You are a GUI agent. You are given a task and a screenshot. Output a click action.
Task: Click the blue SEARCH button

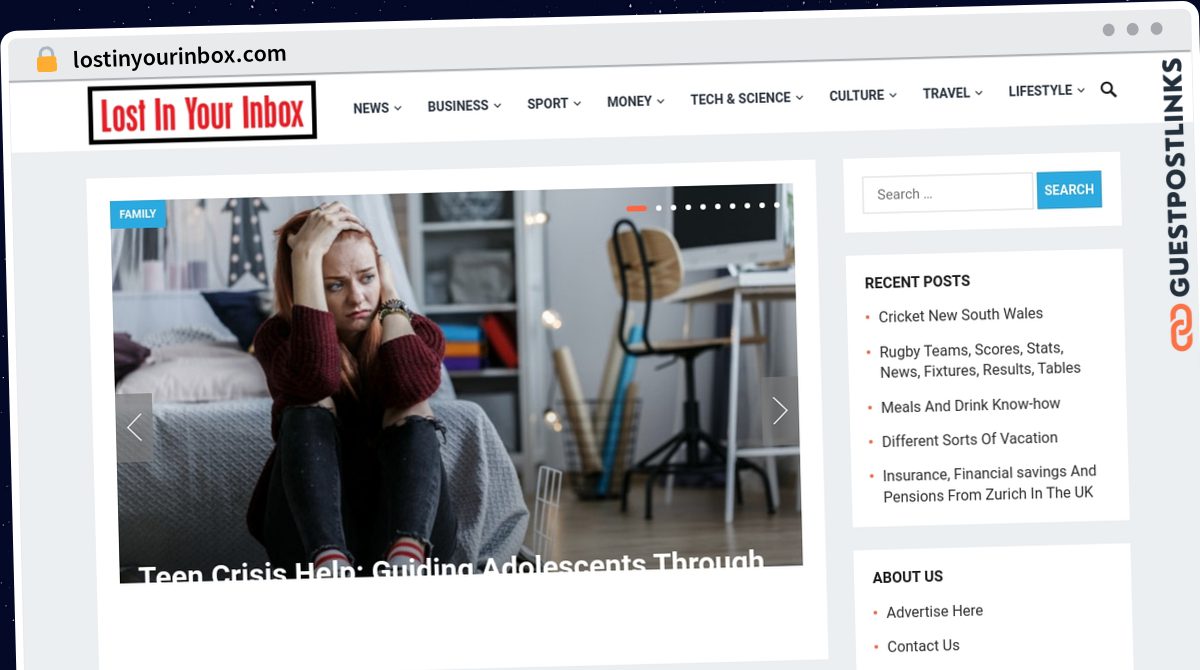pos(1069,189)
